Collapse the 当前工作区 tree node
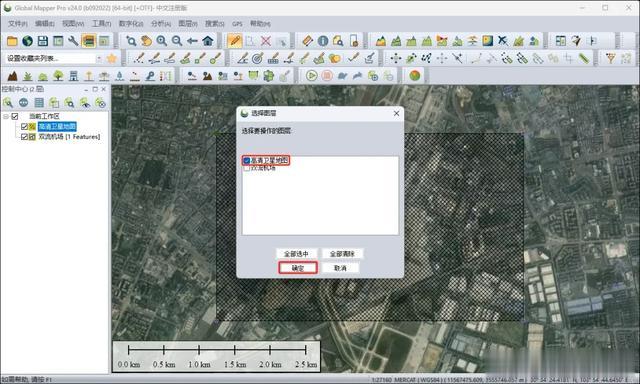 click(x=5, y=116)
